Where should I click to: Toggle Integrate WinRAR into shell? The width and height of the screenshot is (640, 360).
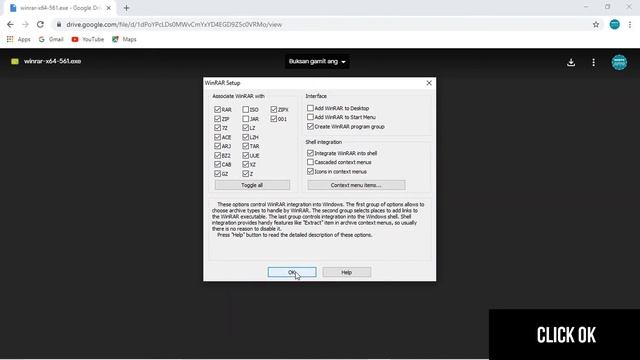coord(310,153)
